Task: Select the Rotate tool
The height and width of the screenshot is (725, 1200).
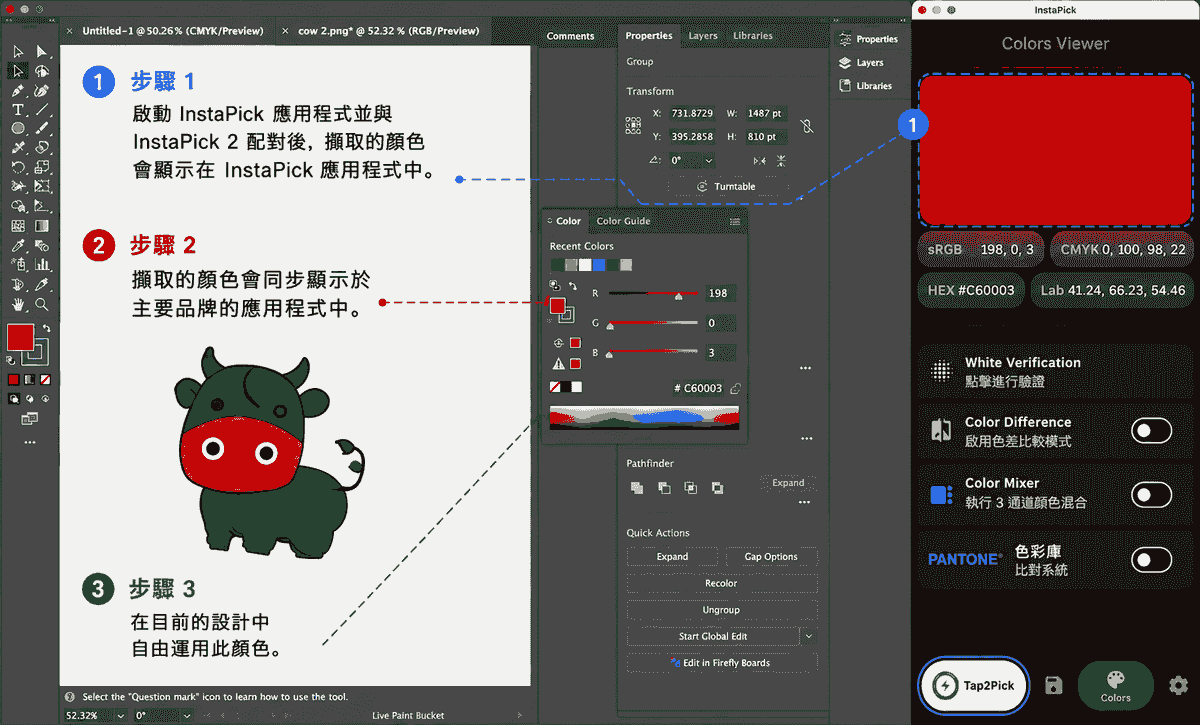Action: (18, 167)
